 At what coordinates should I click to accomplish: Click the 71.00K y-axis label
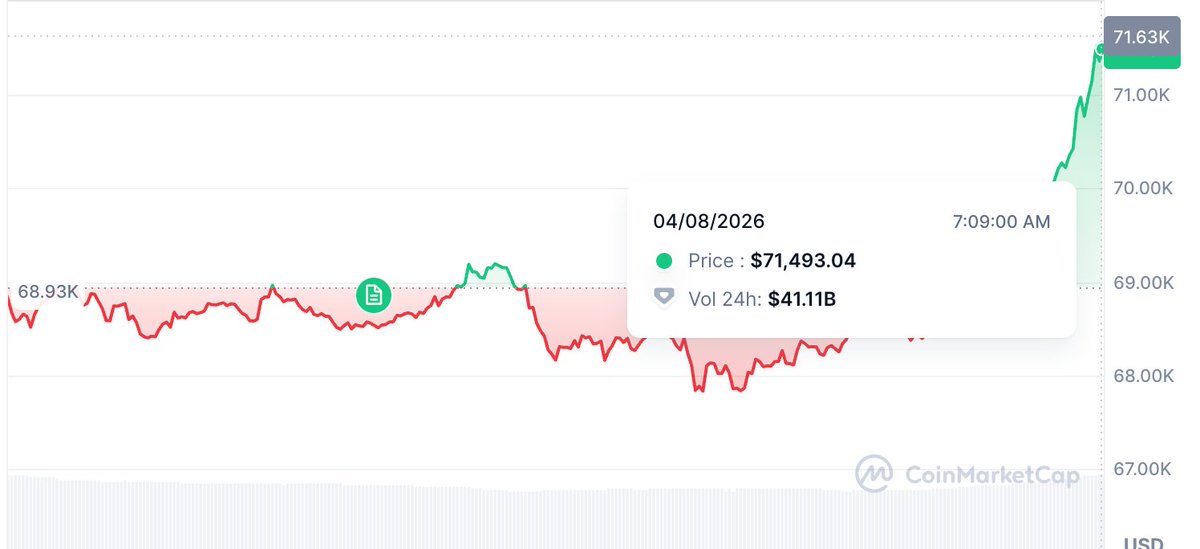point(1141,95)
